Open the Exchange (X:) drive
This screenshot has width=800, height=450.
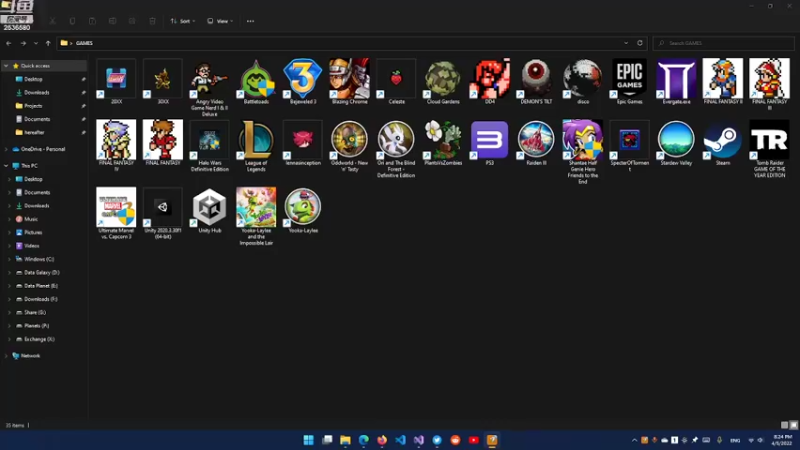pos(39,339)
